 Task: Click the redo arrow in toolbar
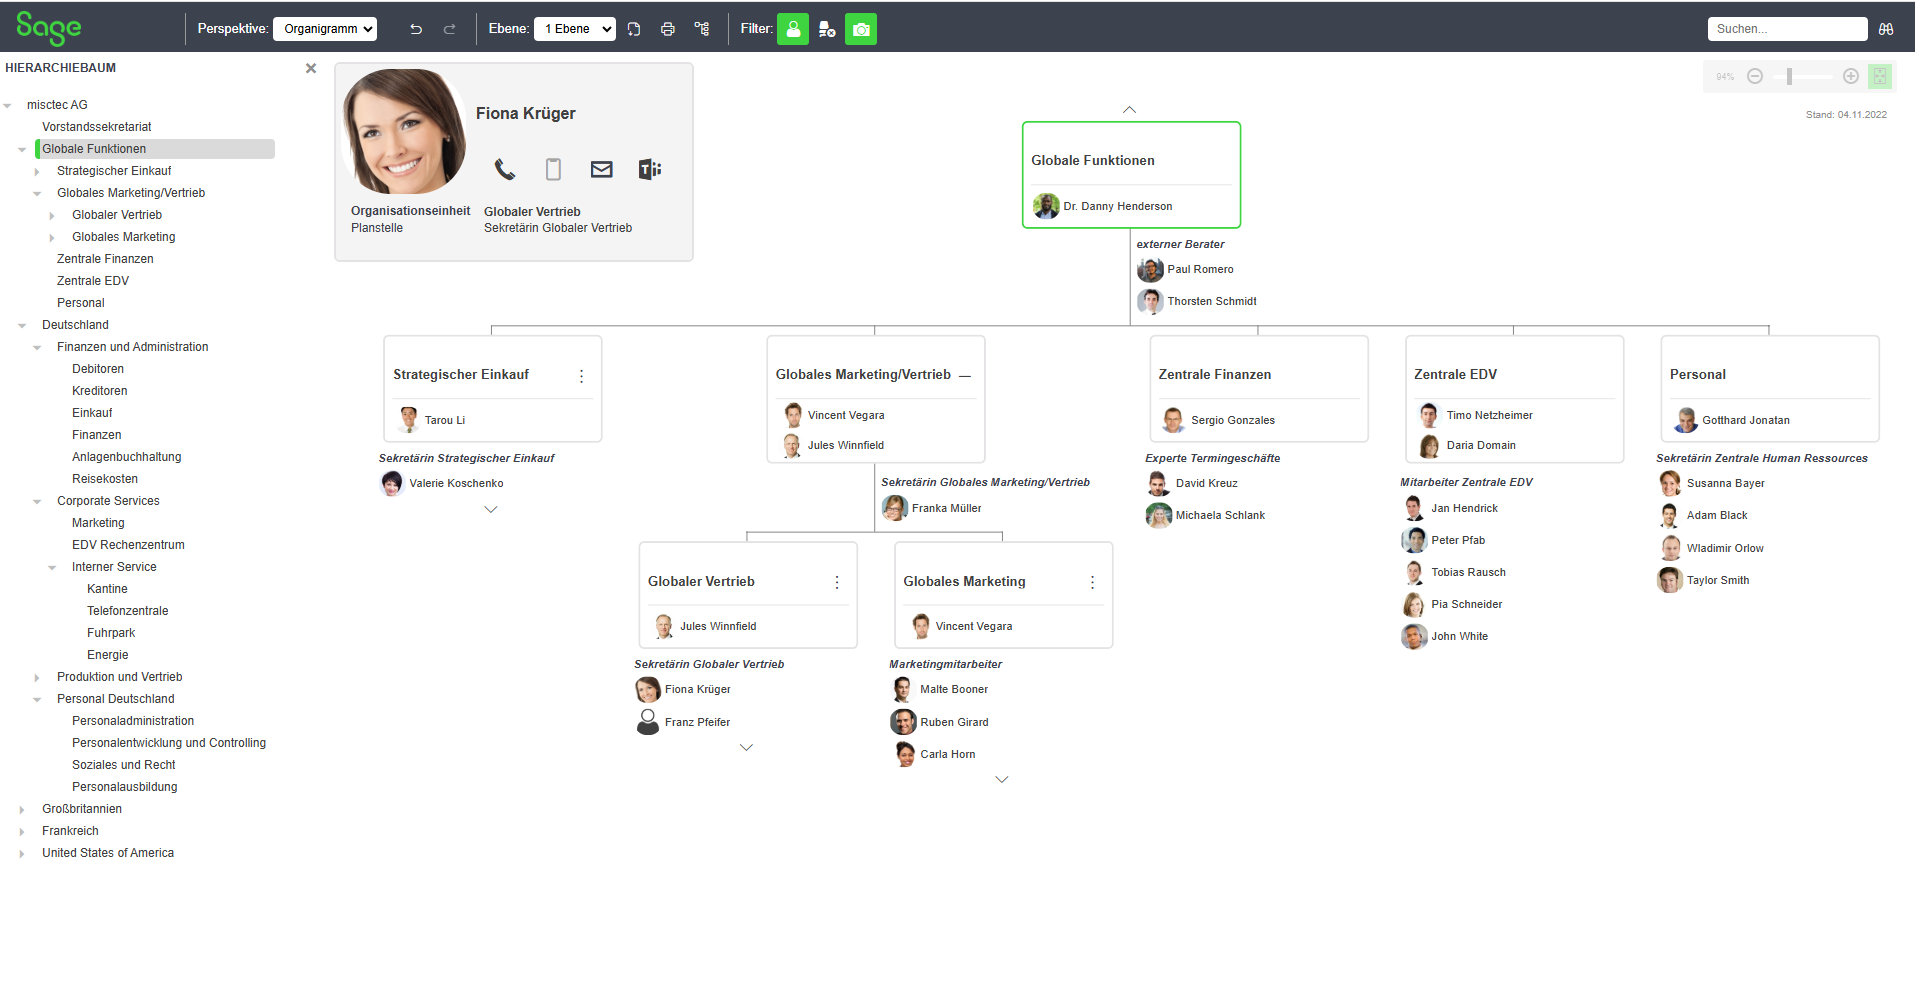[450, 29]
